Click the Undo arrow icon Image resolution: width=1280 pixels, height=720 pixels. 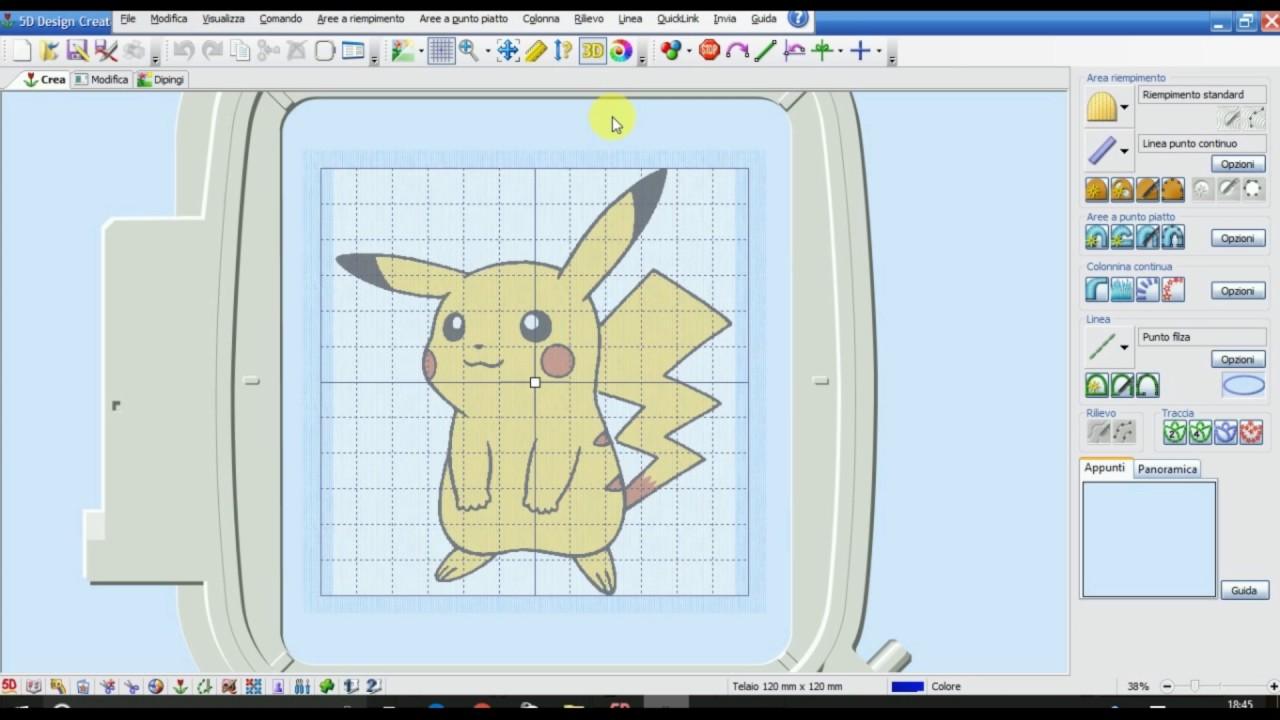(183, 51)
